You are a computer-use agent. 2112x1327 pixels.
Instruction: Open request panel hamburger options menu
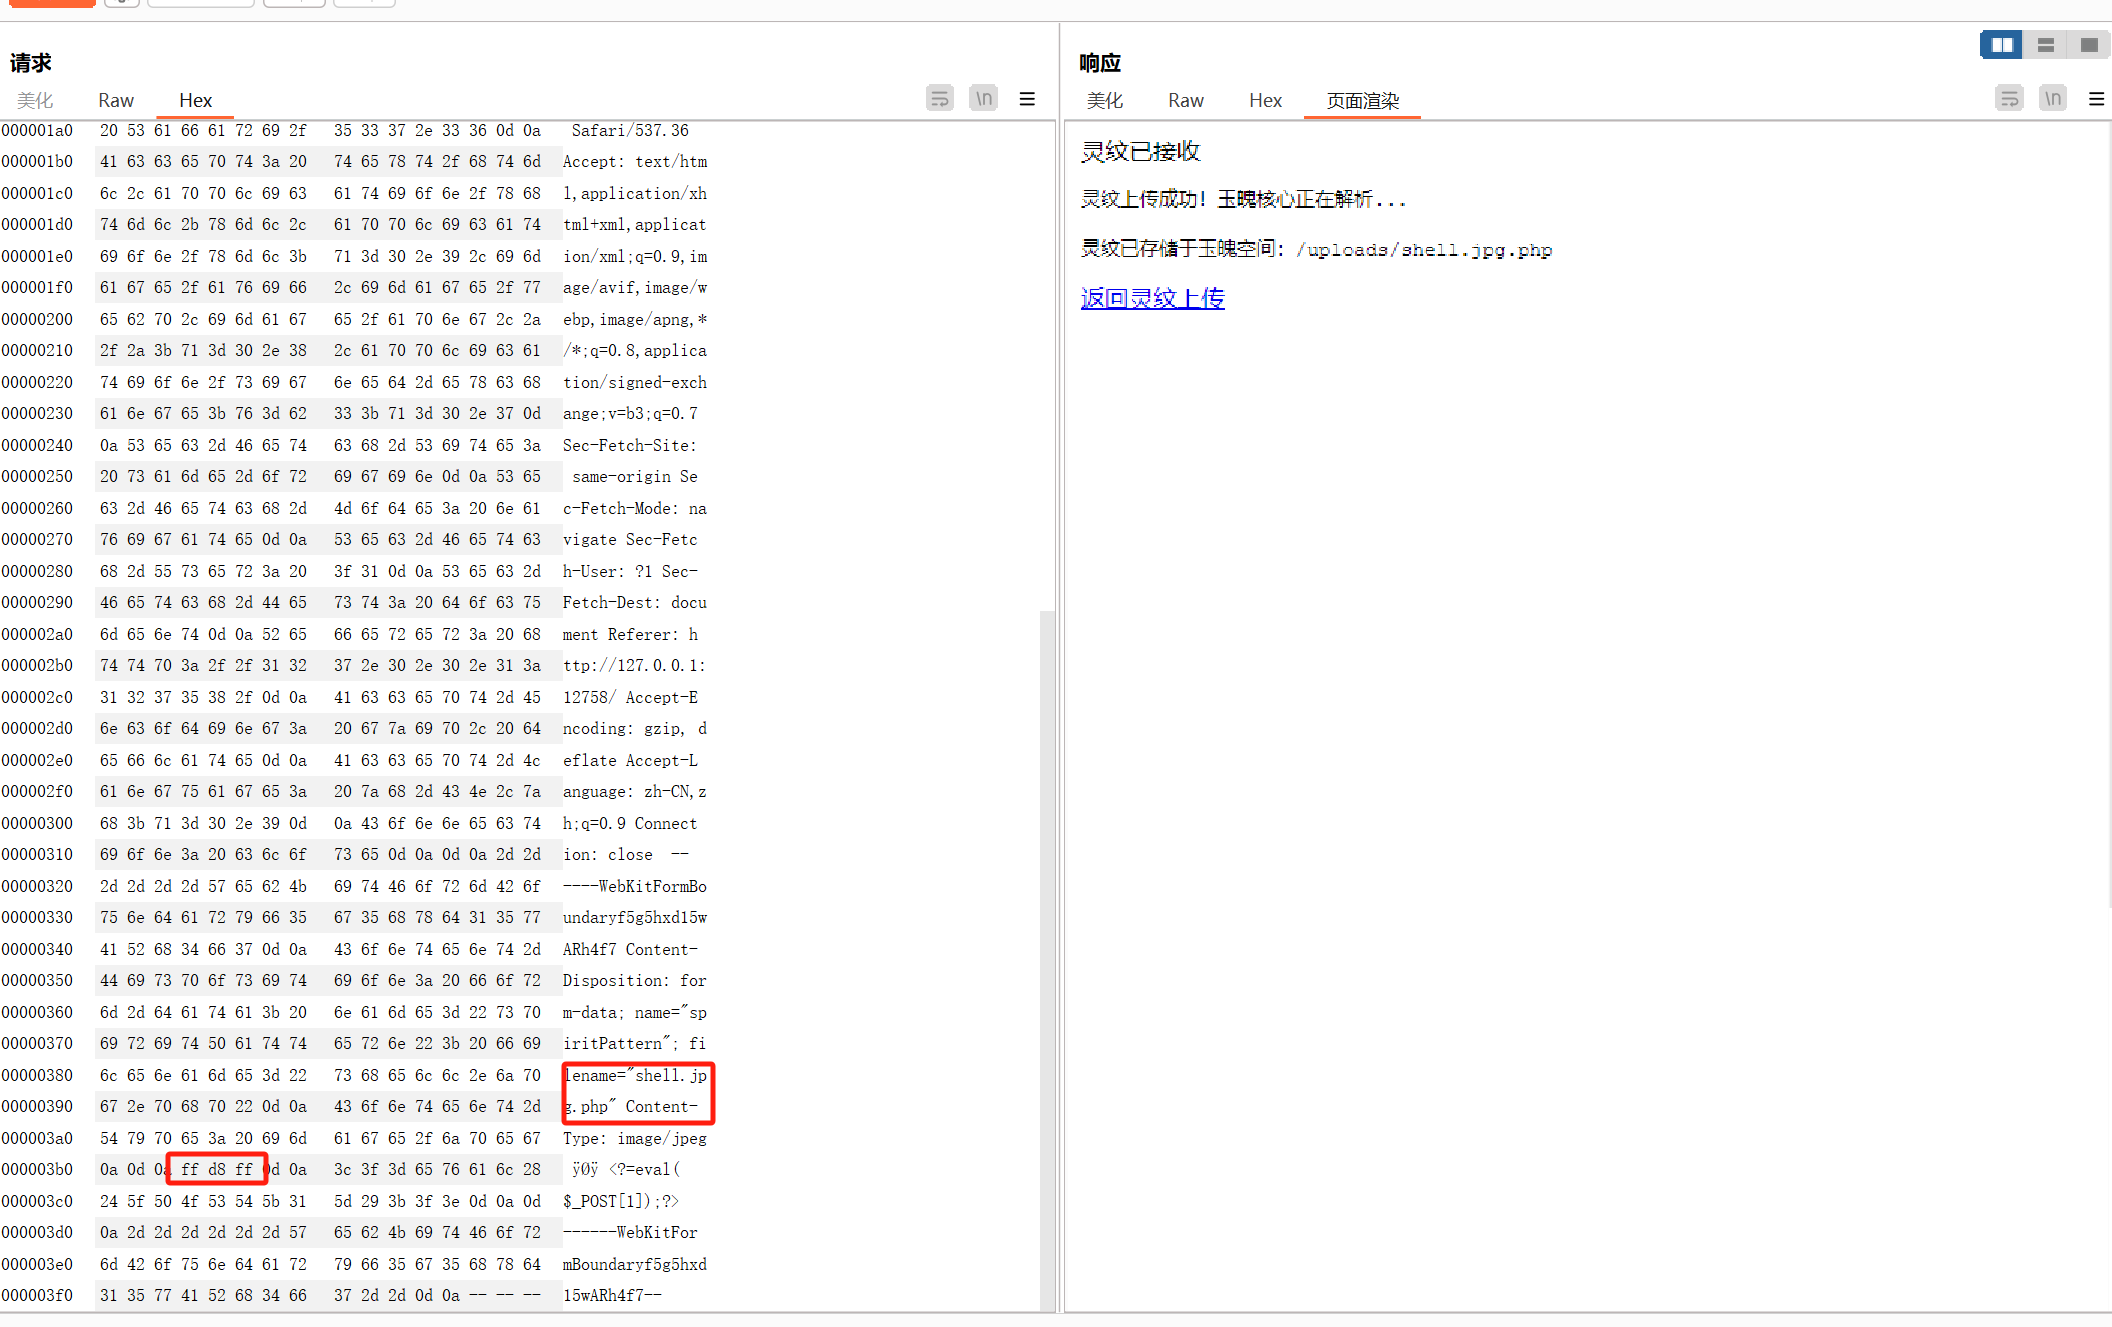pyautogui.click(x=1027, y=98)
